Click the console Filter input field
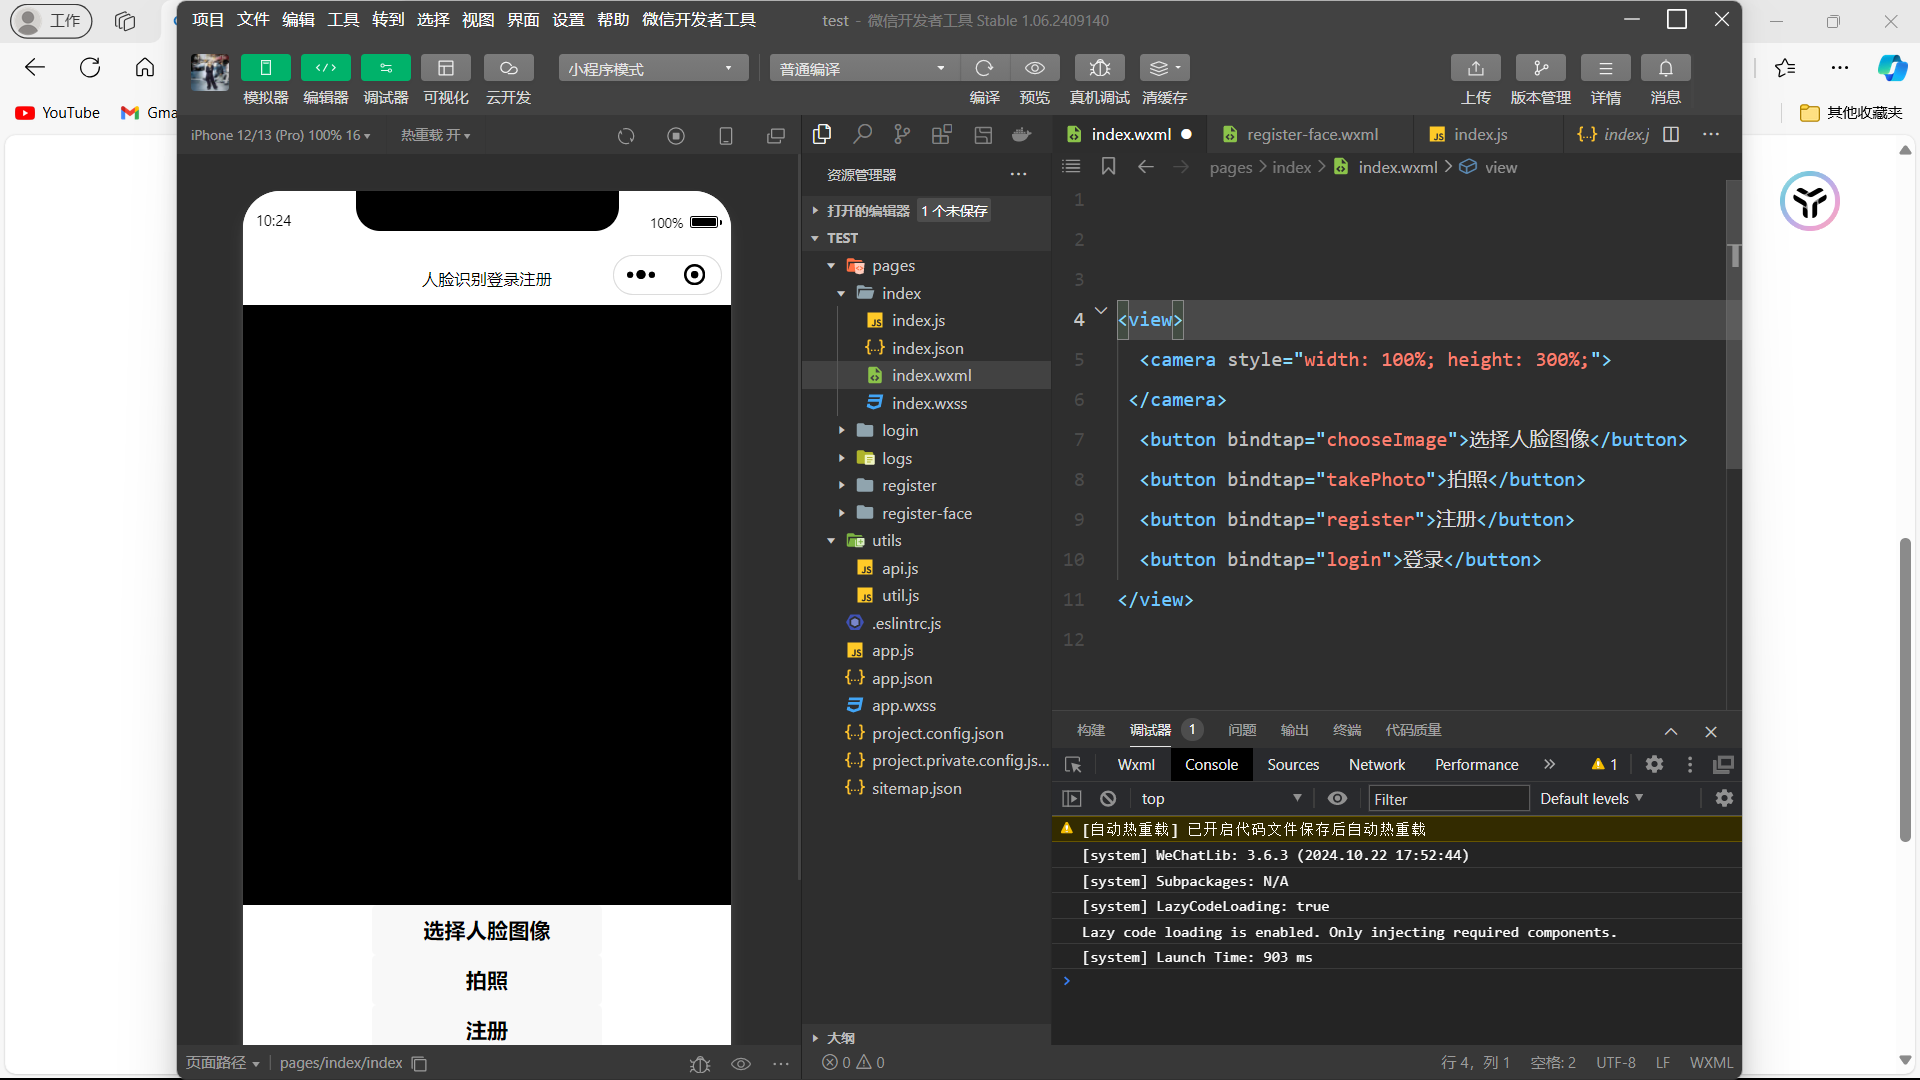This screenshot has width=1920, height=1080. [x=1447, y=798]
